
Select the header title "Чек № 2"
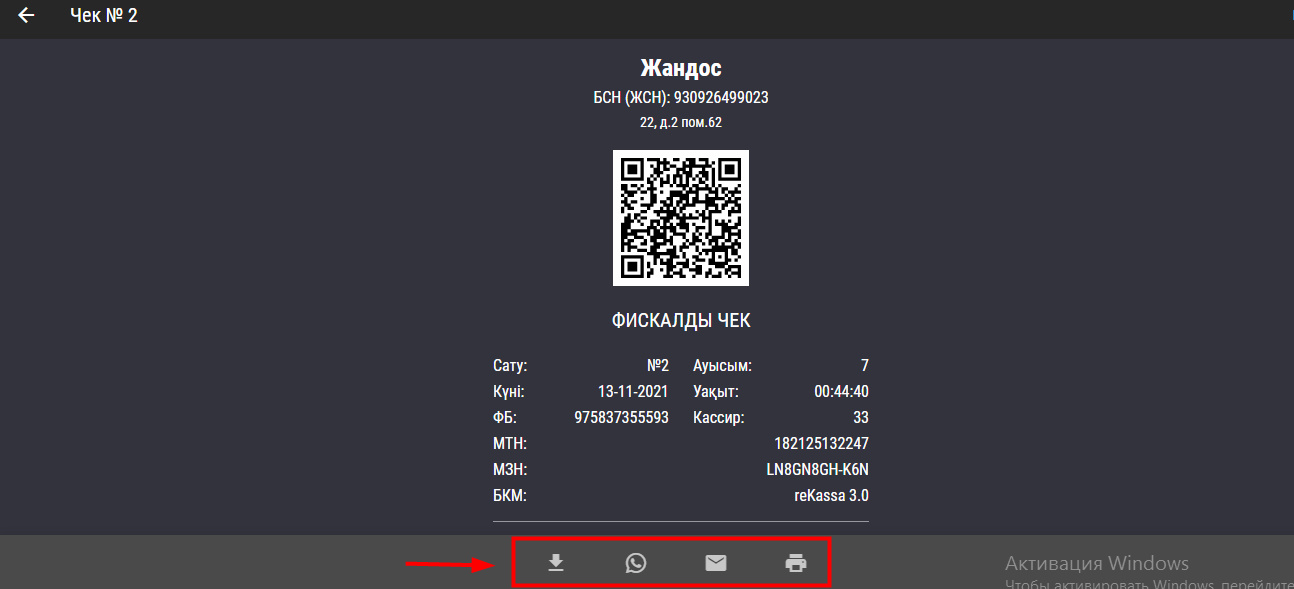click(x=104, y=16)
